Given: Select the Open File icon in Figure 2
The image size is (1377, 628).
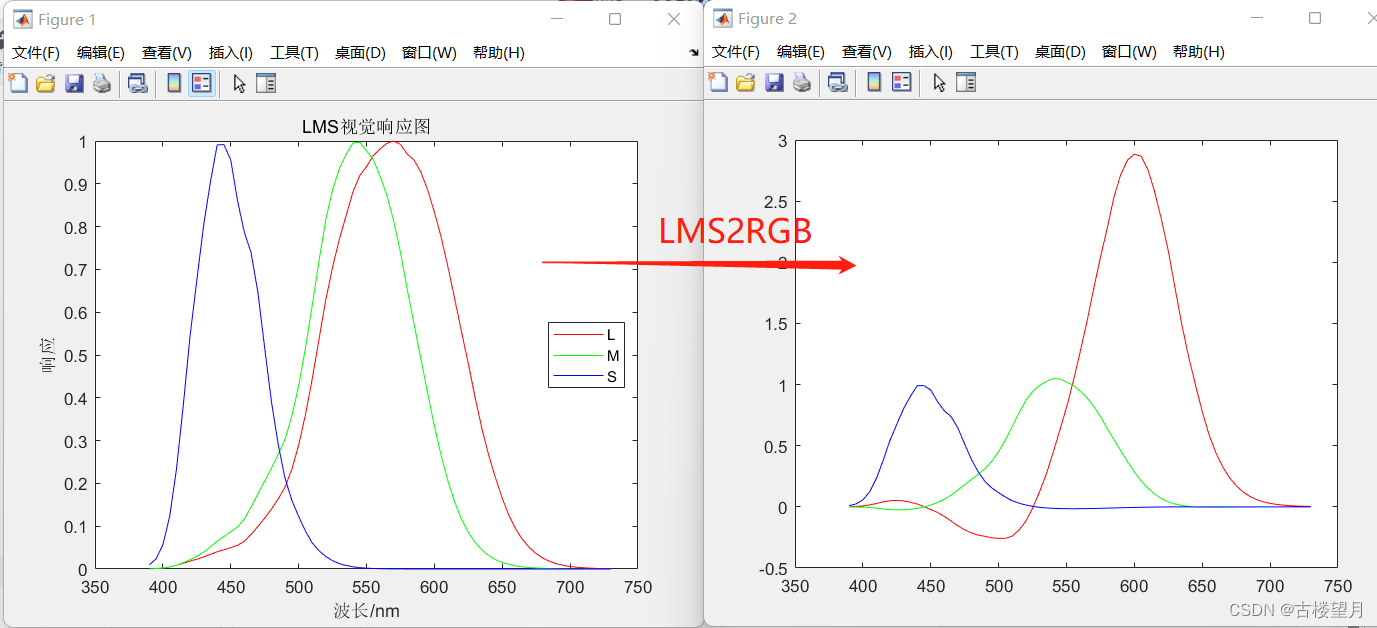Looking at the screenshot, I should click(x=745, y=83).
